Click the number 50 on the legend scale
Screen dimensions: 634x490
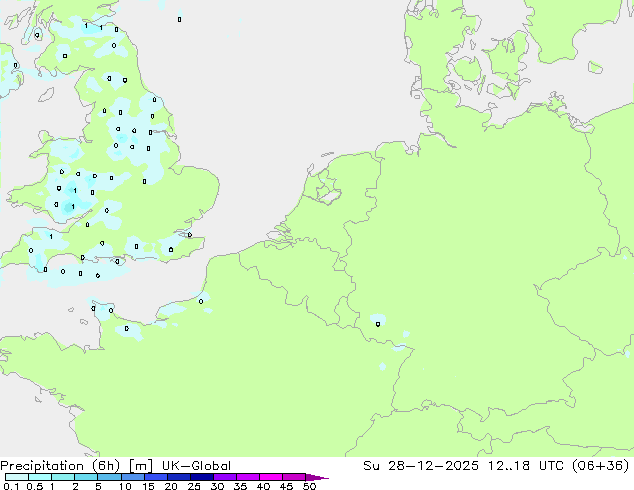pyautogui.click(x=309, y=486)
